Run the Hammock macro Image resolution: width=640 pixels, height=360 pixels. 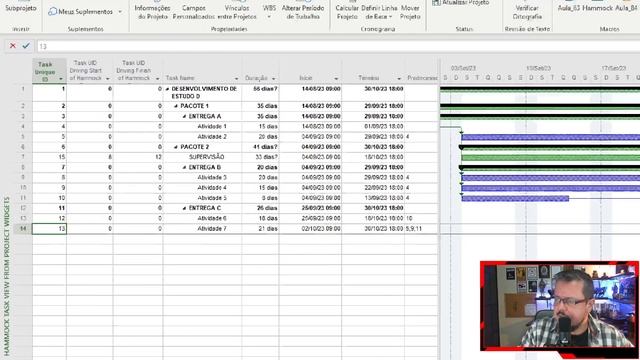pyautogui.click(x=598, y=8)
